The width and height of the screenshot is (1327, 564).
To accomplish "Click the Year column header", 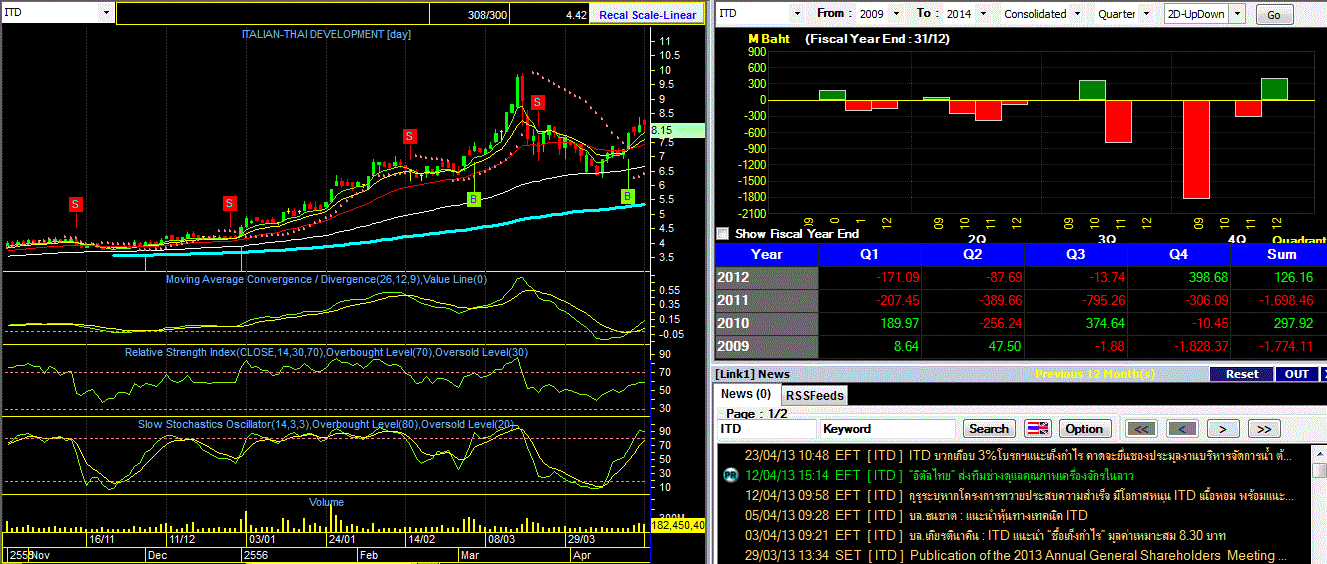I will click(x=767, y=254).
